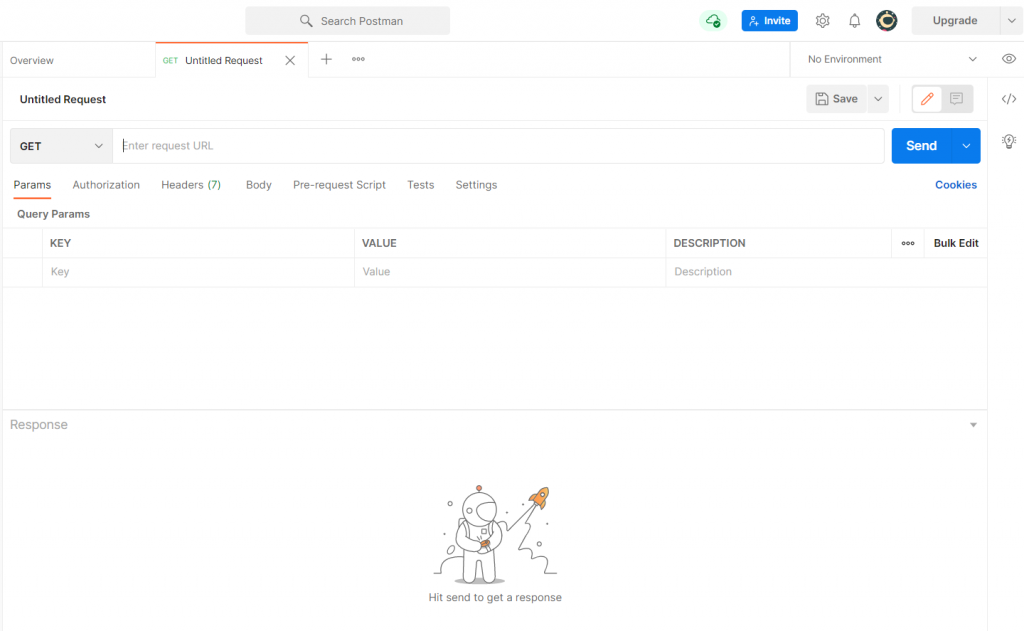Click the lightbulb help icon on right sidebar
The image size is (1024, 631).
1009,141
